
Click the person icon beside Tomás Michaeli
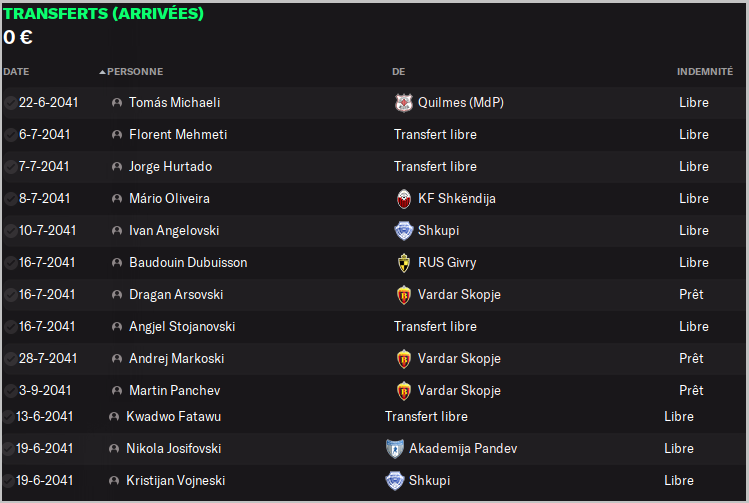(117, 102)
